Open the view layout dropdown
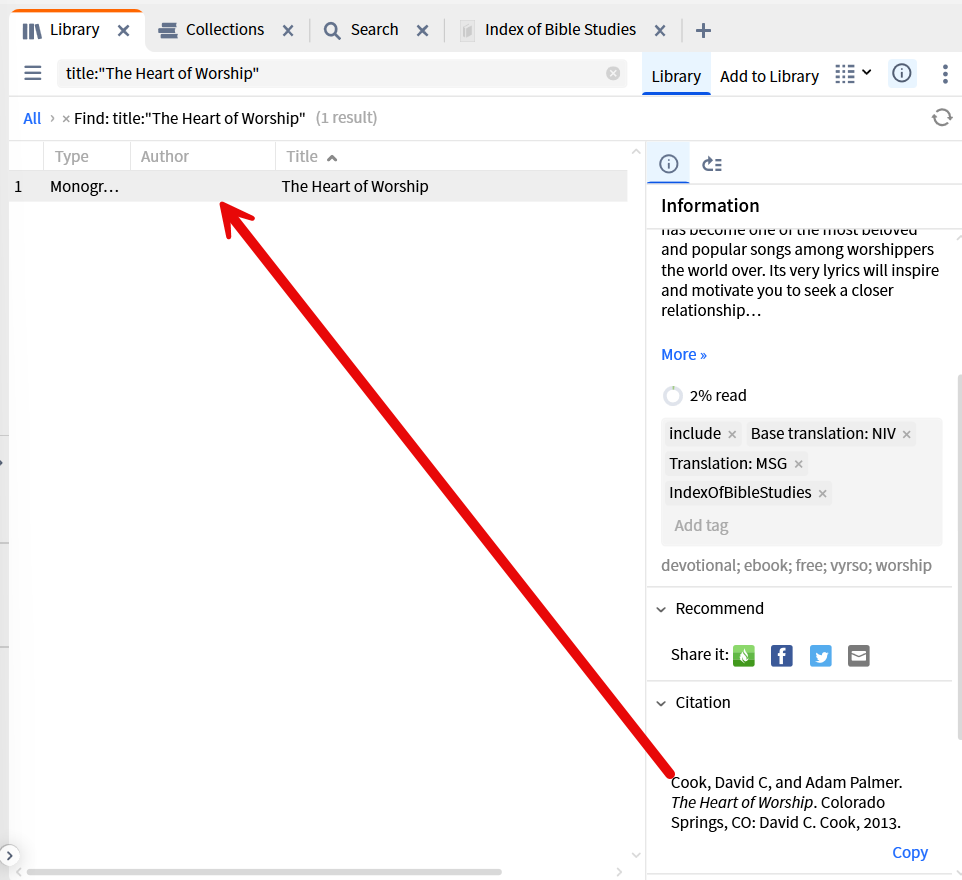Screen dimensions: 962x880 [x=853, y=74]
